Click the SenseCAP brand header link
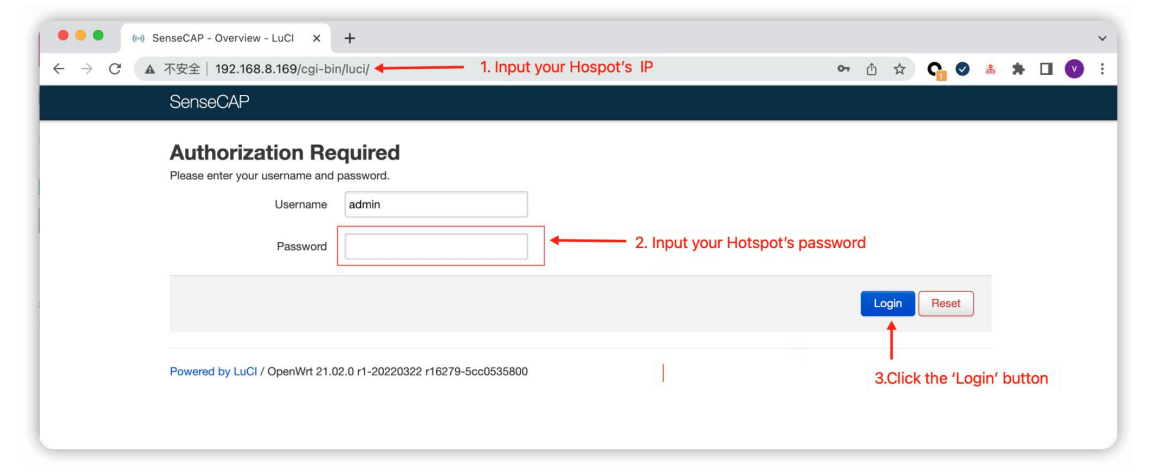Image resolution: width=1164 pixels, height=474 pixels. pyautogui.click(x=209, y=102)
